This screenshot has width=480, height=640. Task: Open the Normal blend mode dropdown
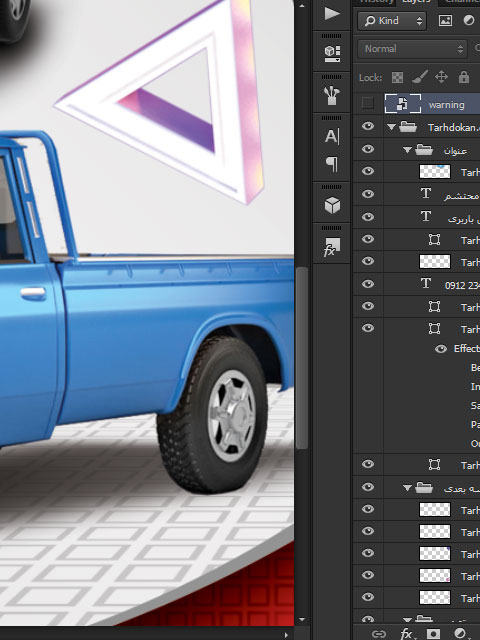coord(412,49)
